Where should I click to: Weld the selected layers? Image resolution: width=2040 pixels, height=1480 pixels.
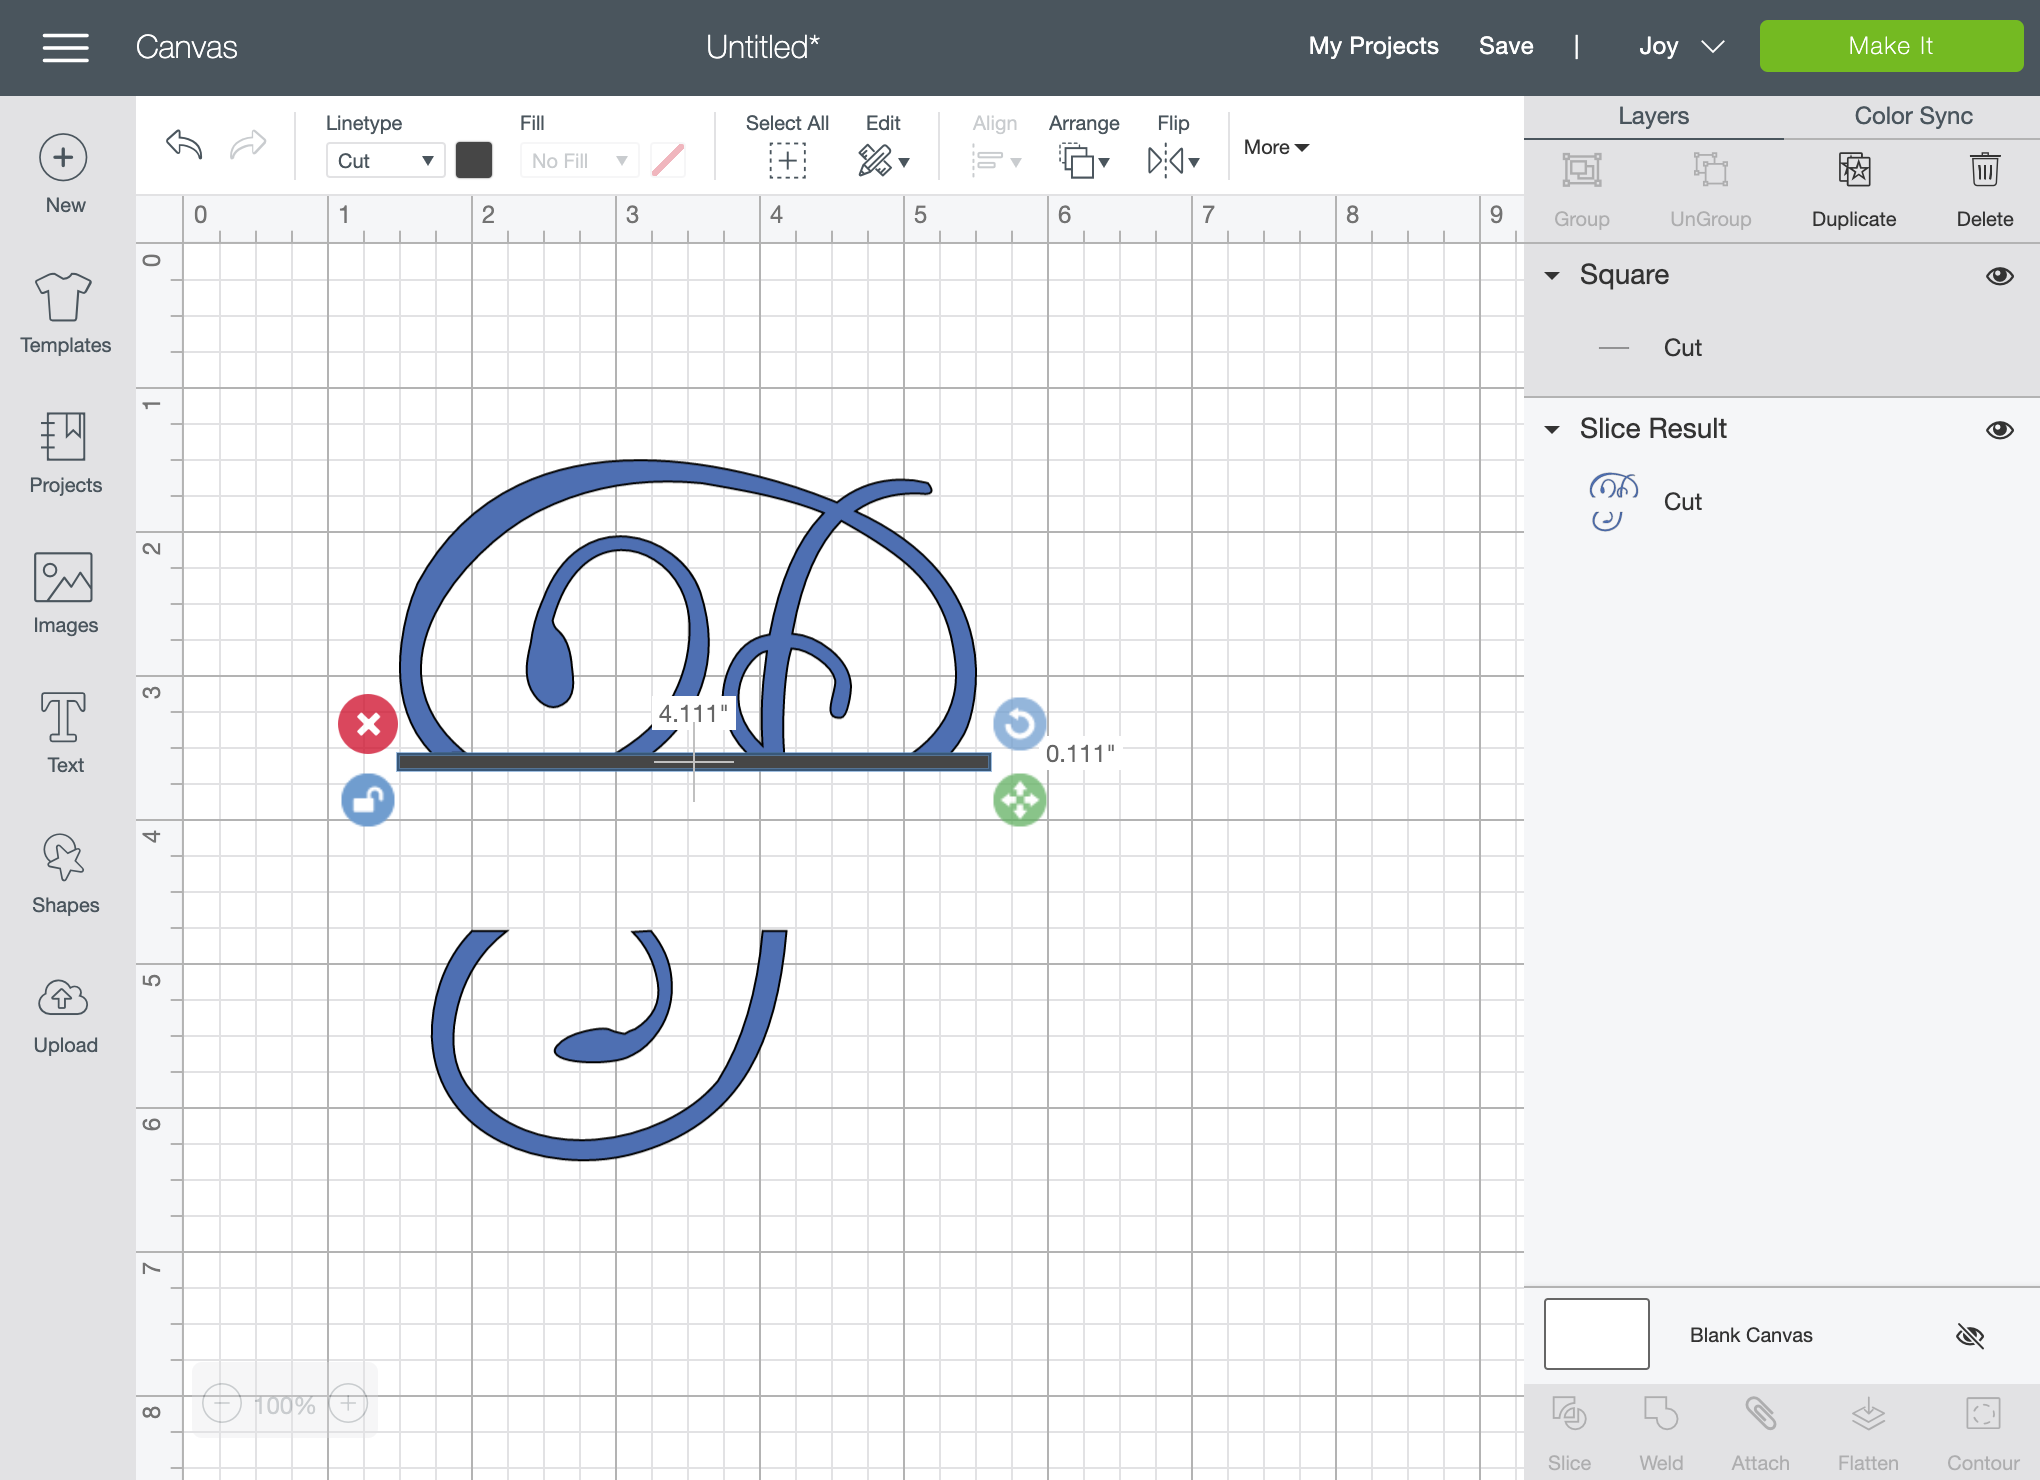[1661, 1434]
